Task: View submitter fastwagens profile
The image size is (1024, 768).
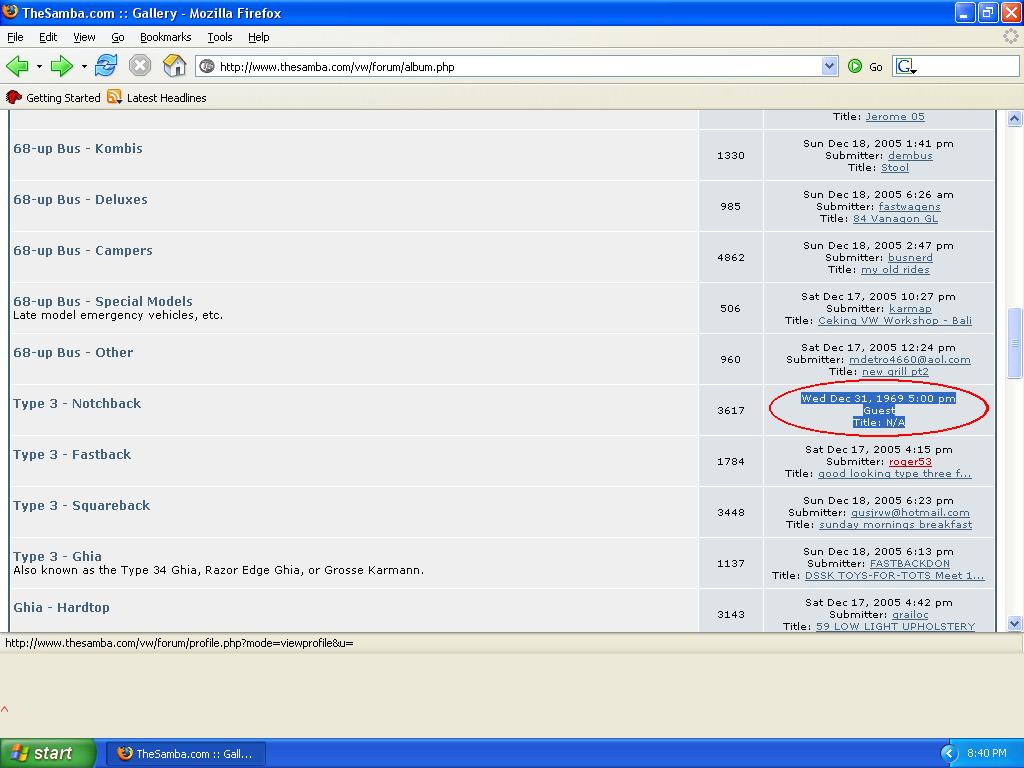Action: [x=910, y=206]
